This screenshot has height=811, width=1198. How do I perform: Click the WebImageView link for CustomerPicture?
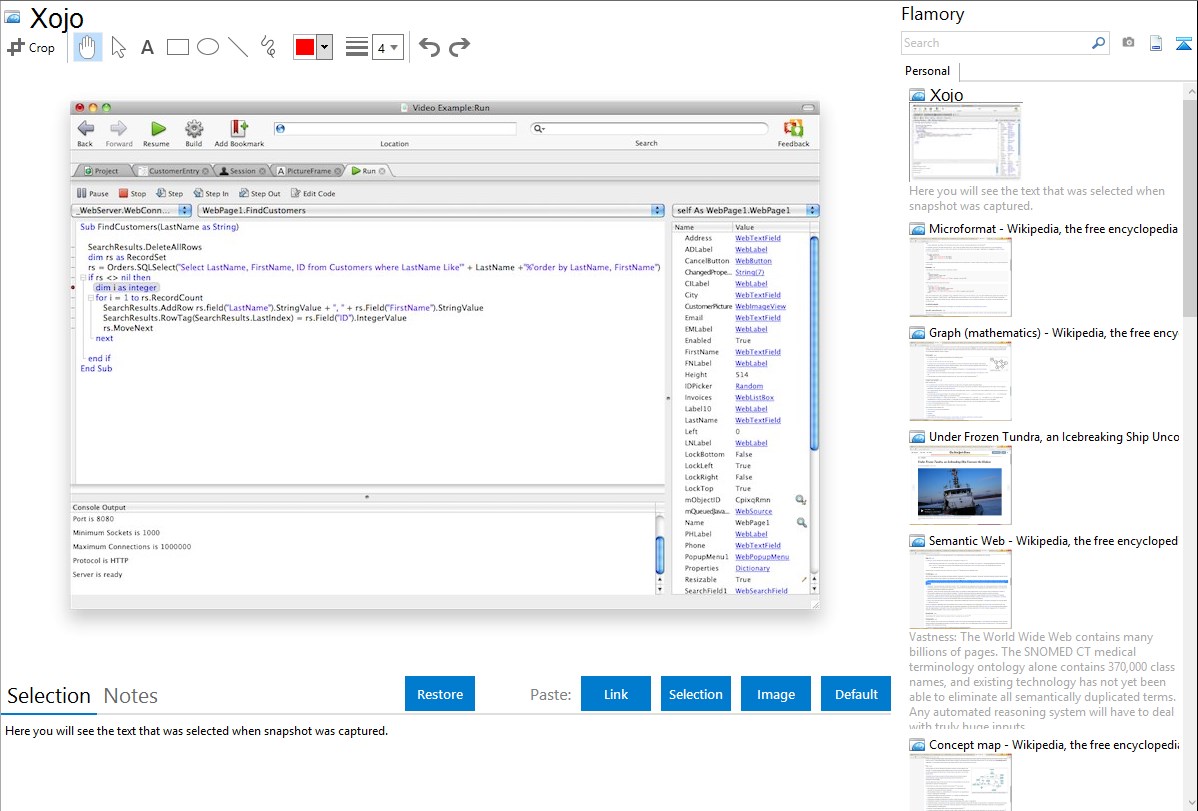tap(760, 307)
